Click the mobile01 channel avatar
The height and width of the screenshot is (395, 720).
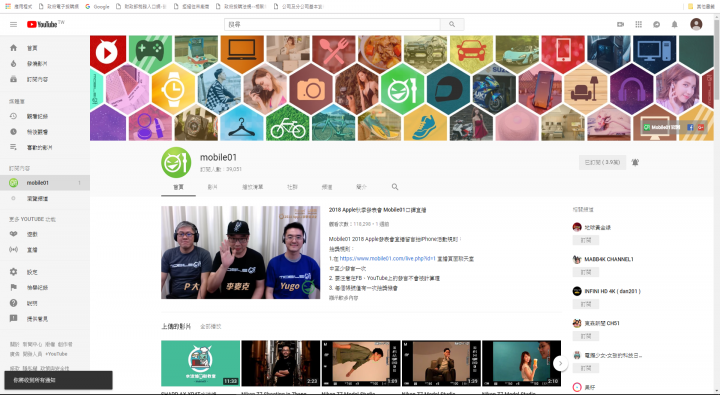[x=176, y=162]
